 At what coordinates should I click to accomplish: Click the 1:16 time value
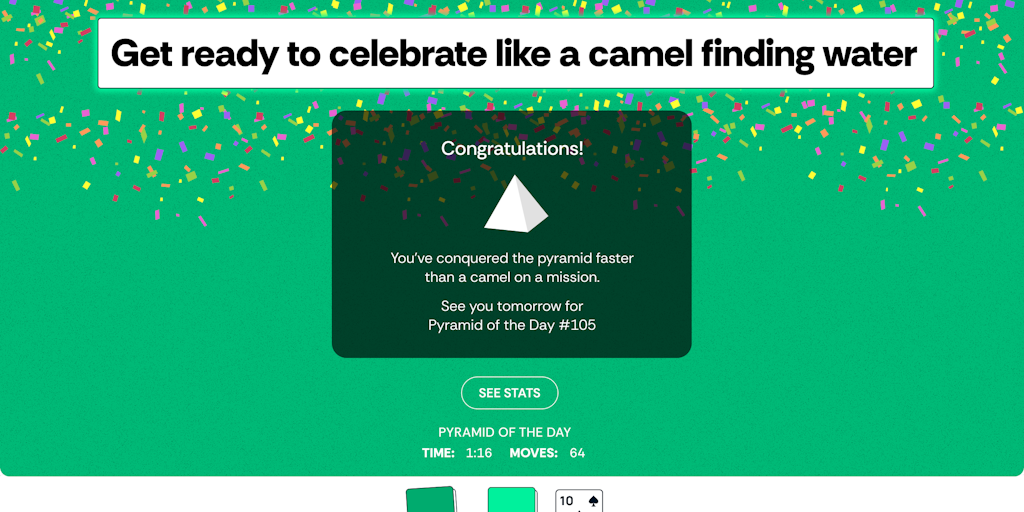coord(479,453)
